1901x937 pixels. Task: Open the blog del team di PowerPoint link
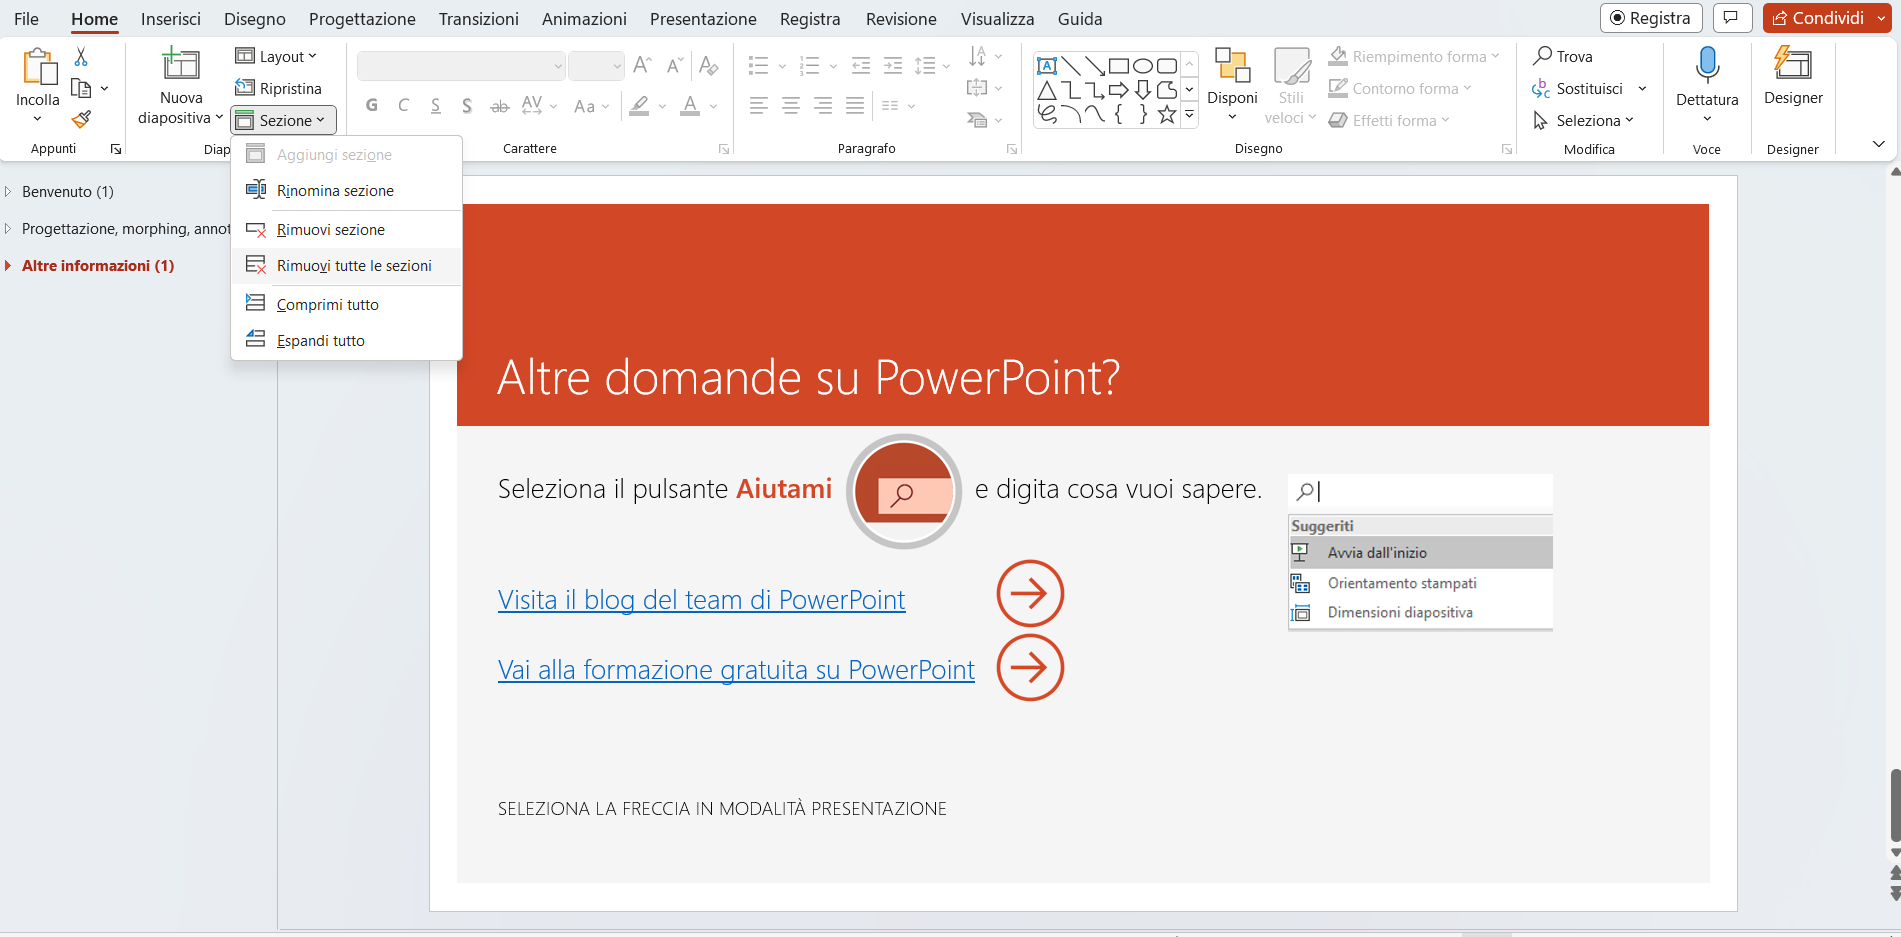click(701, 599)
